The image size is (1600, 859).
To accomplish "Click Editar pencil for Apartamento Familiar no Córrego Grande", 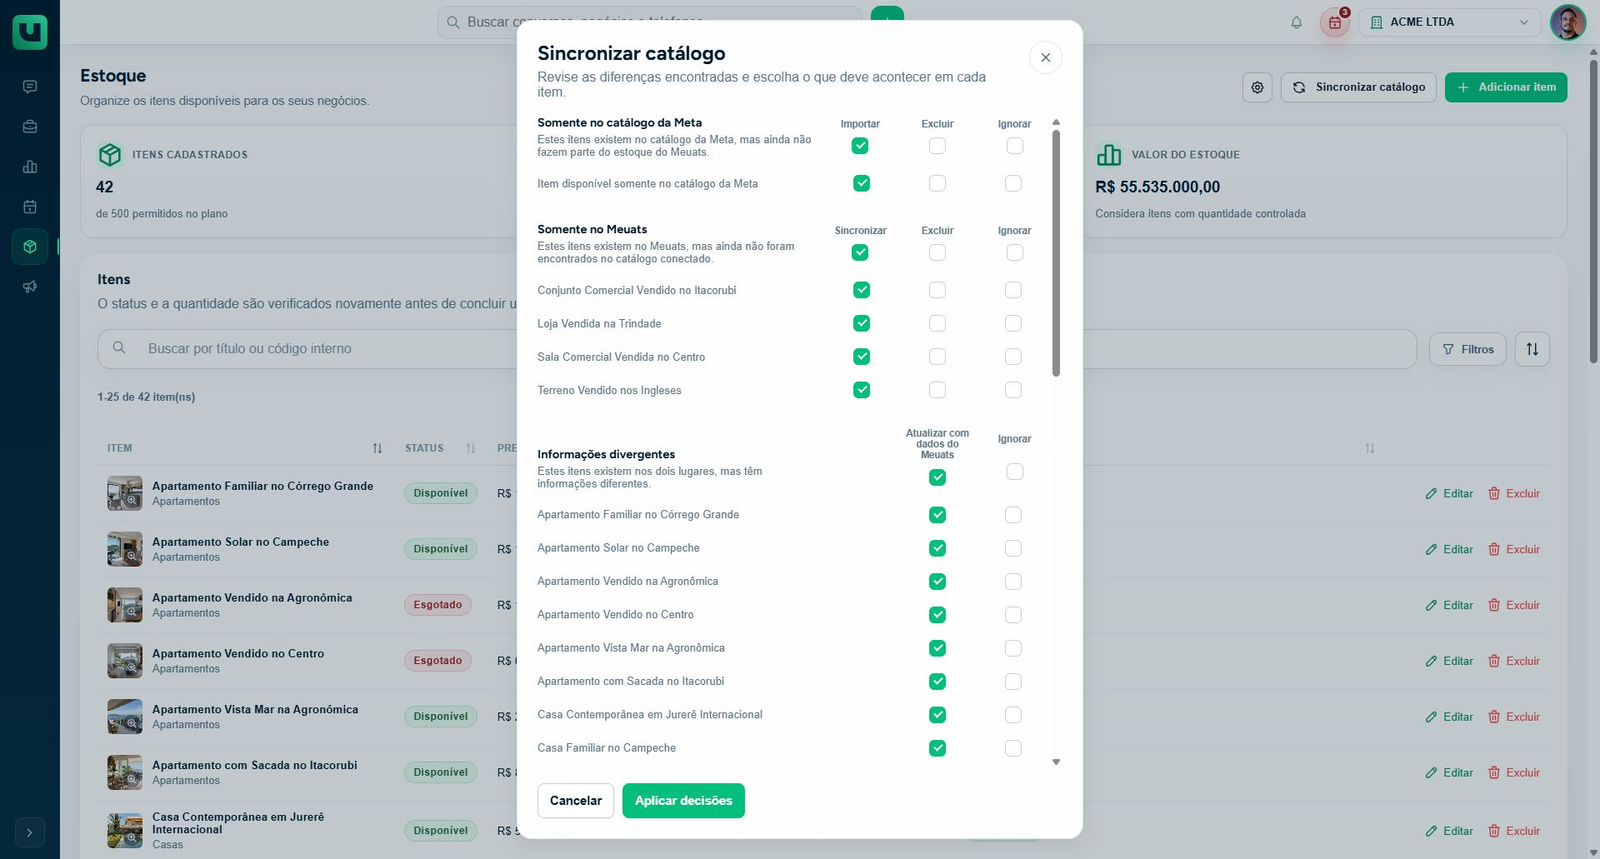I will pyautogui.click(x=1449, y=493).
